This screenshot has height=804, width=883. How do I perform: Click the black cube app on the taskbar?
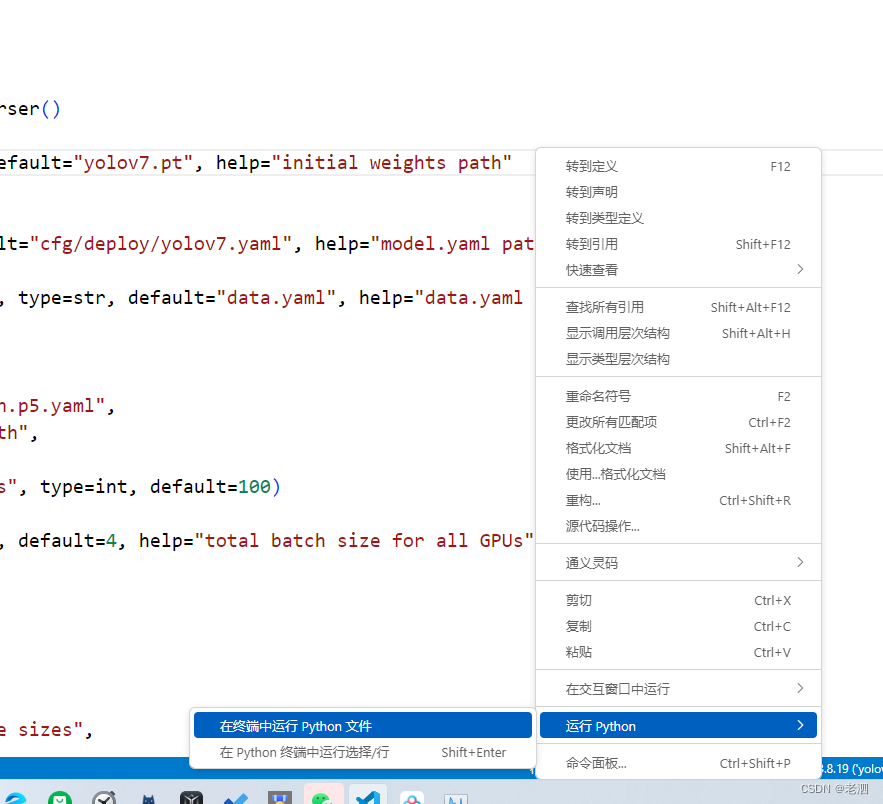[192, 797]
